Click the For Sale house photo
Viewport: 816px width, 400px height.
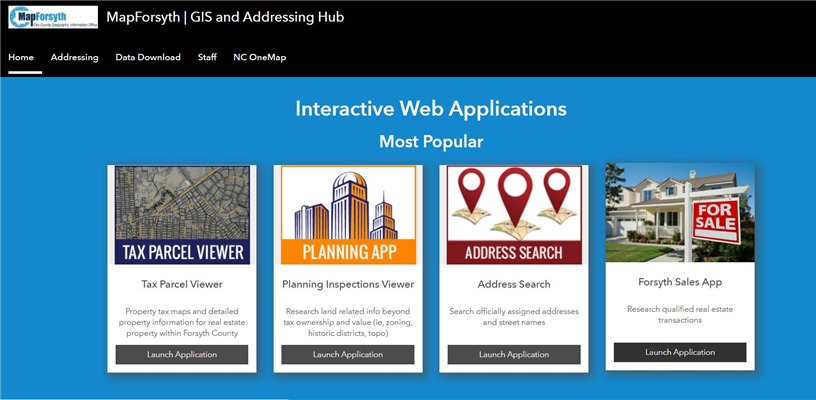[680, 213]
